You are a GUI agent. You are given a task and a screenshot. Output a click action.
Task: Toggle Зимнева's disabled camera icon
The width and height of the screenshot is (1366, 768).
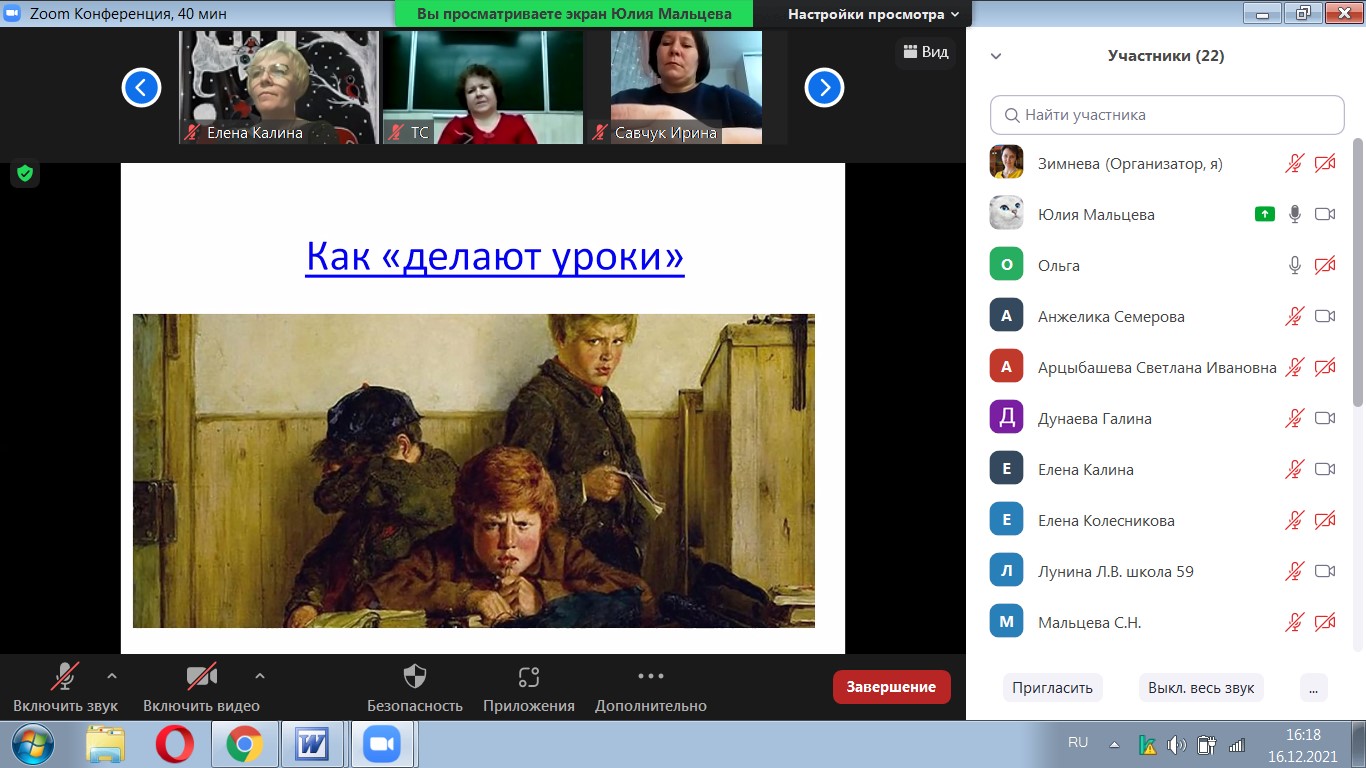[x=1325, y=163]
